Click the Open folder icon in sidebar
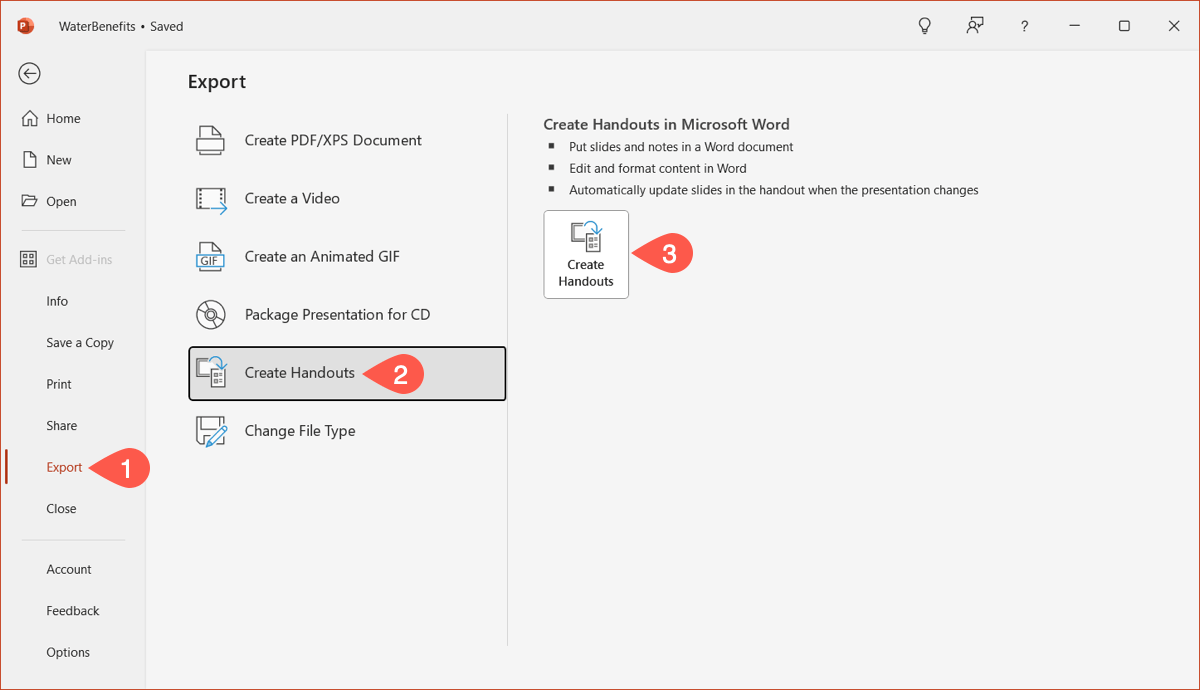 pyautogui.click(x=30, y=201)
